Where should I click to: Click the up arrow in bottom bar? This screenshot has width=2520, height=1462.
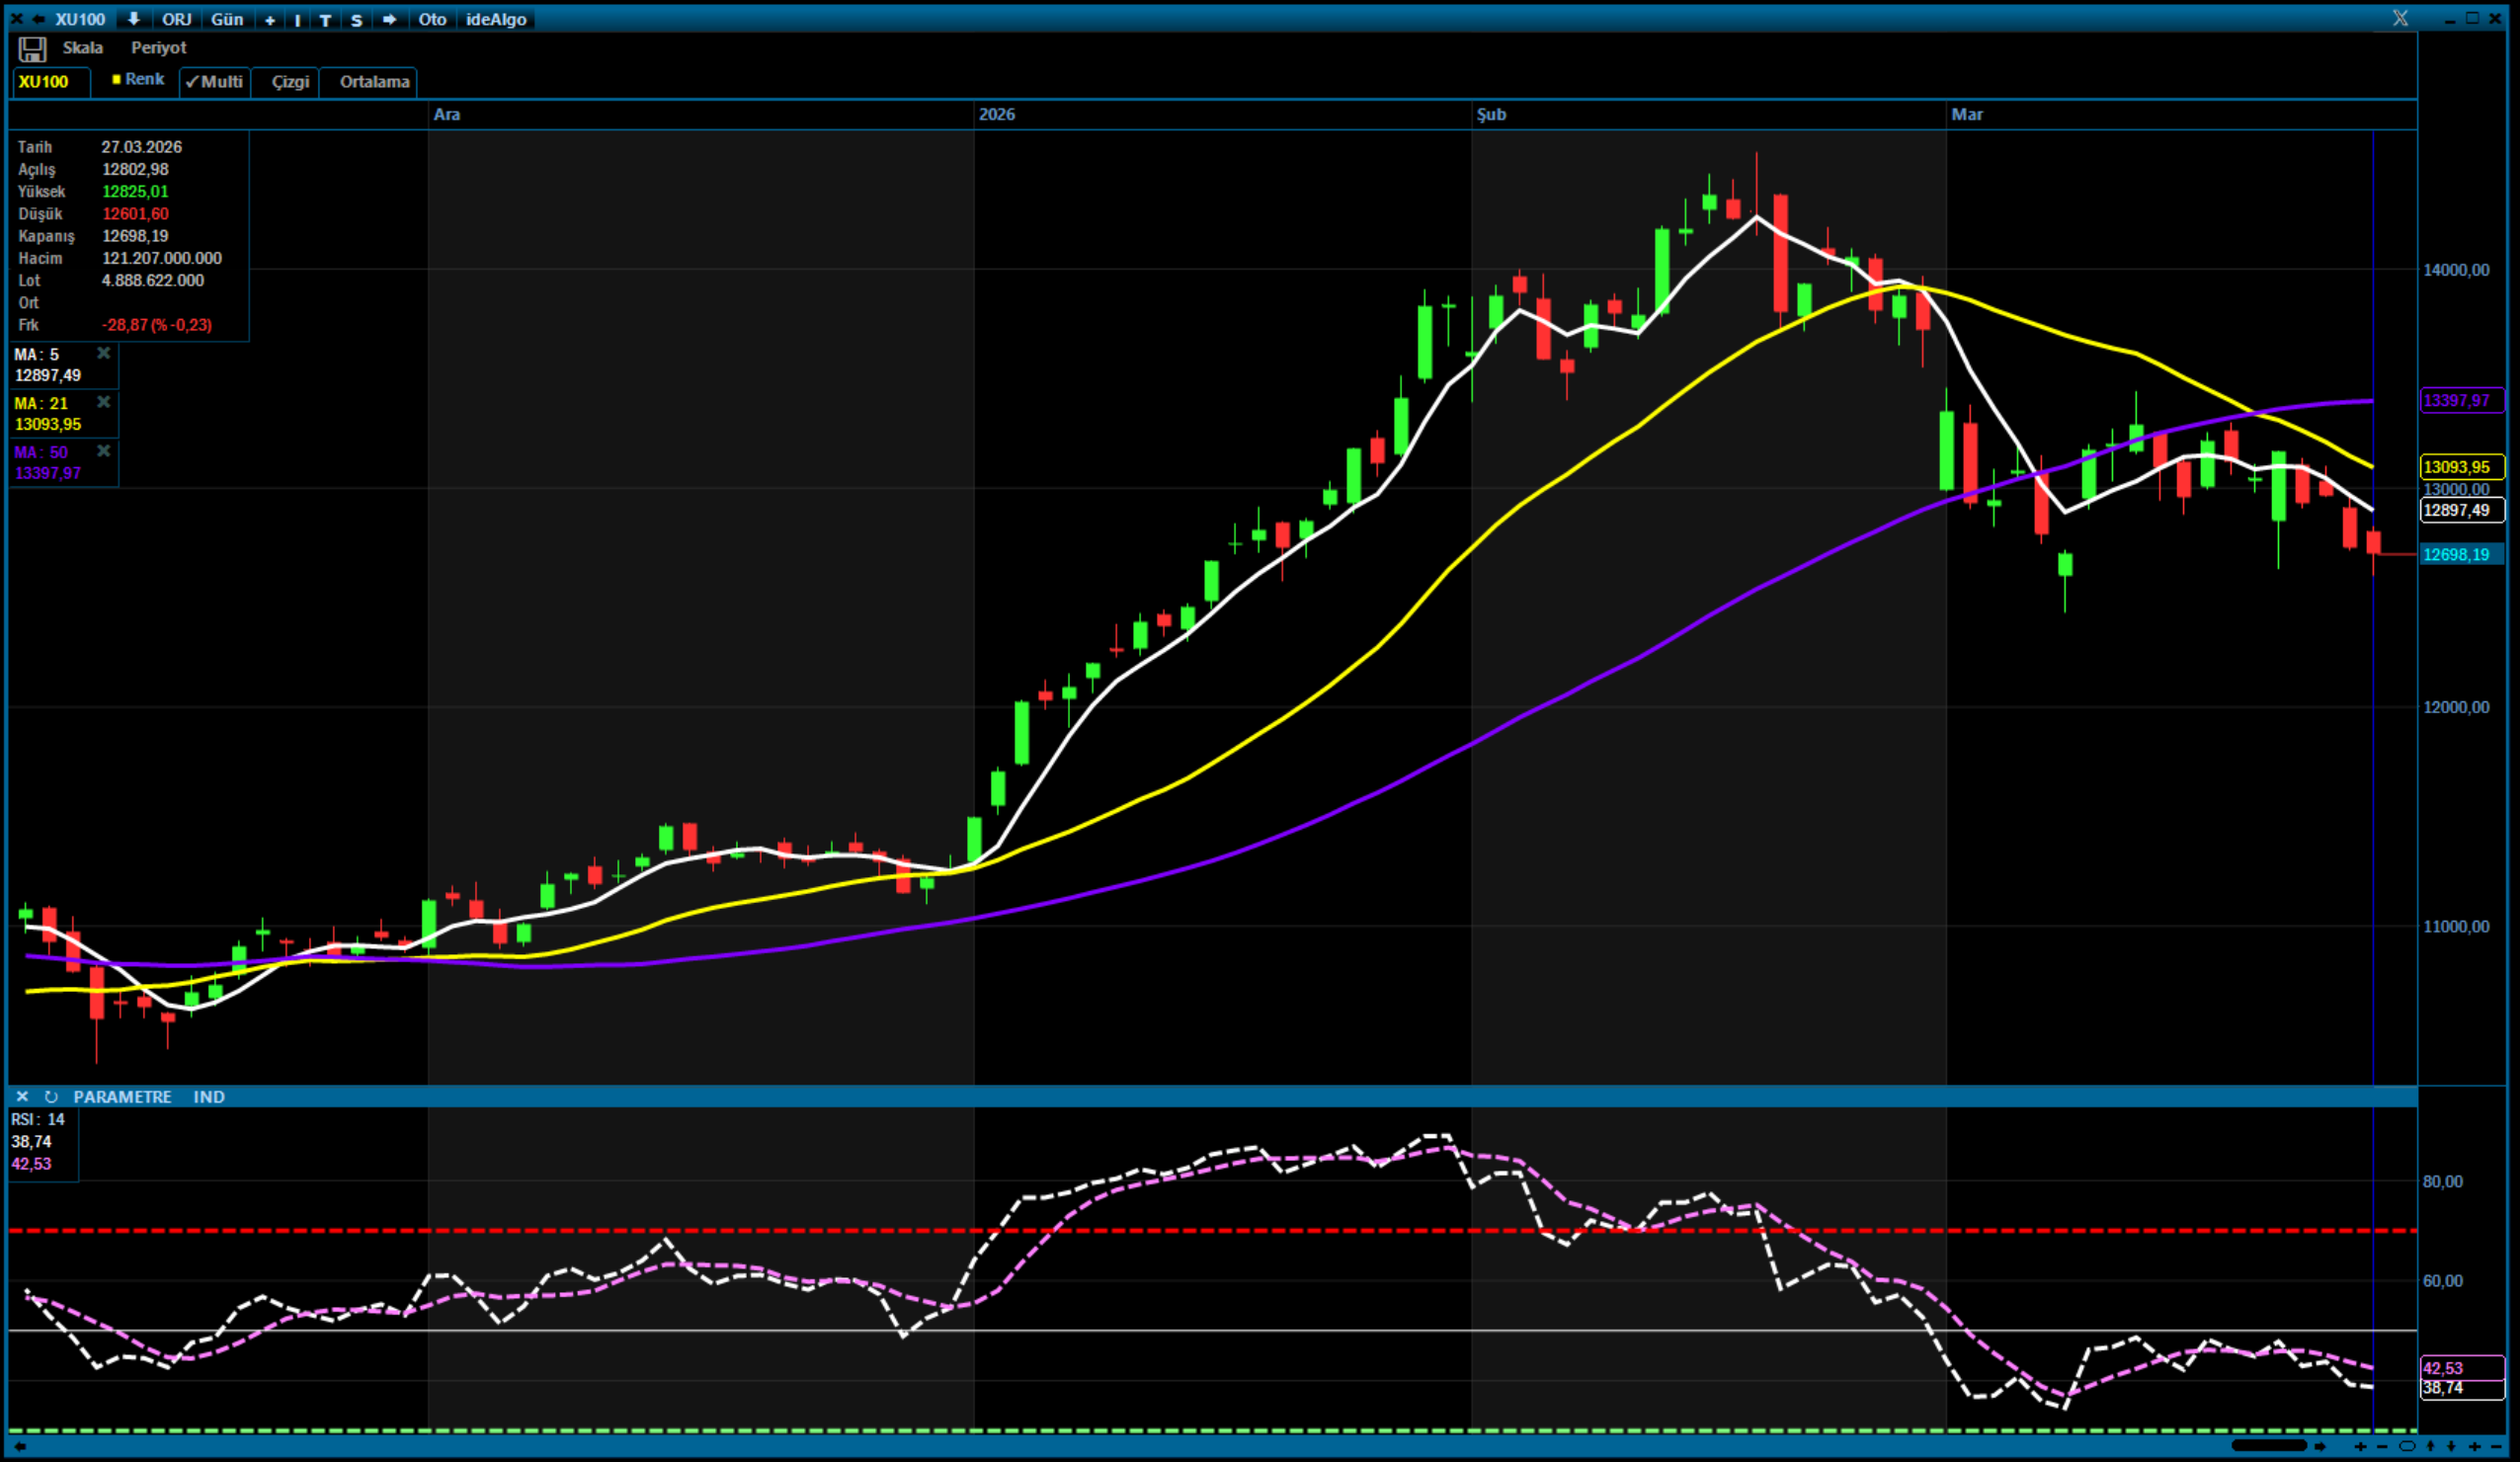point(2430,1446)
